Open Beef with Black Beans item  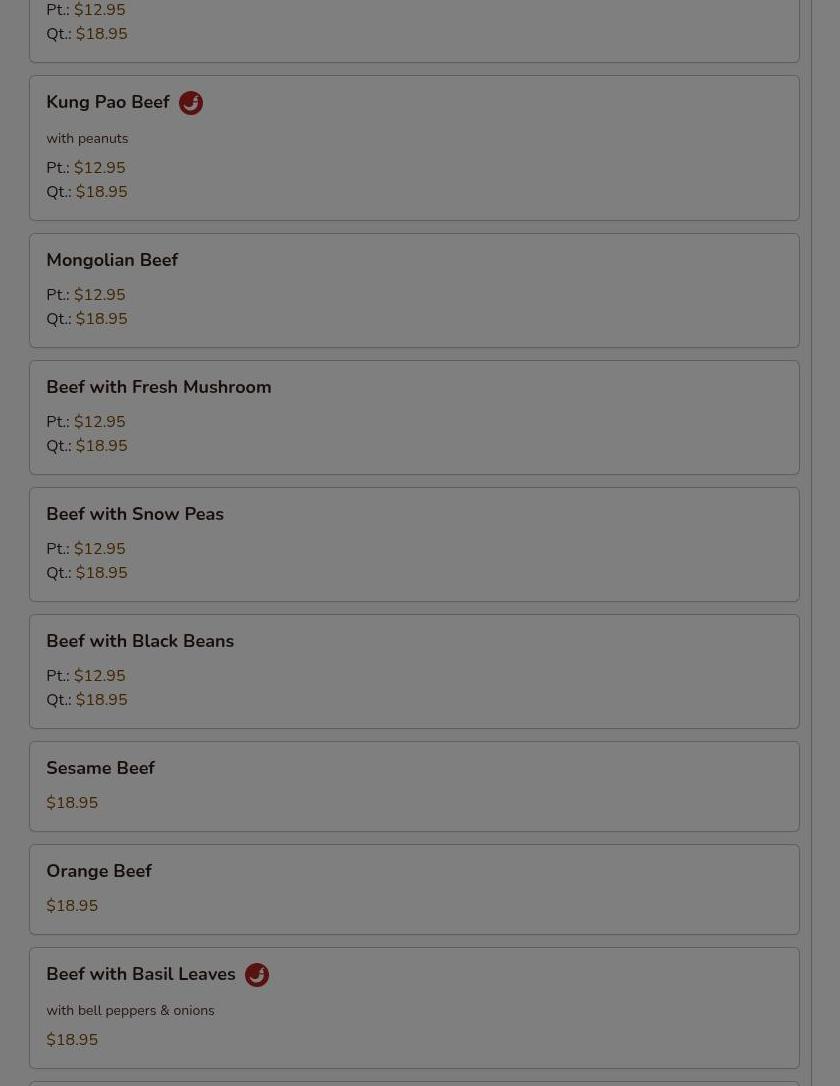point(414,671)
